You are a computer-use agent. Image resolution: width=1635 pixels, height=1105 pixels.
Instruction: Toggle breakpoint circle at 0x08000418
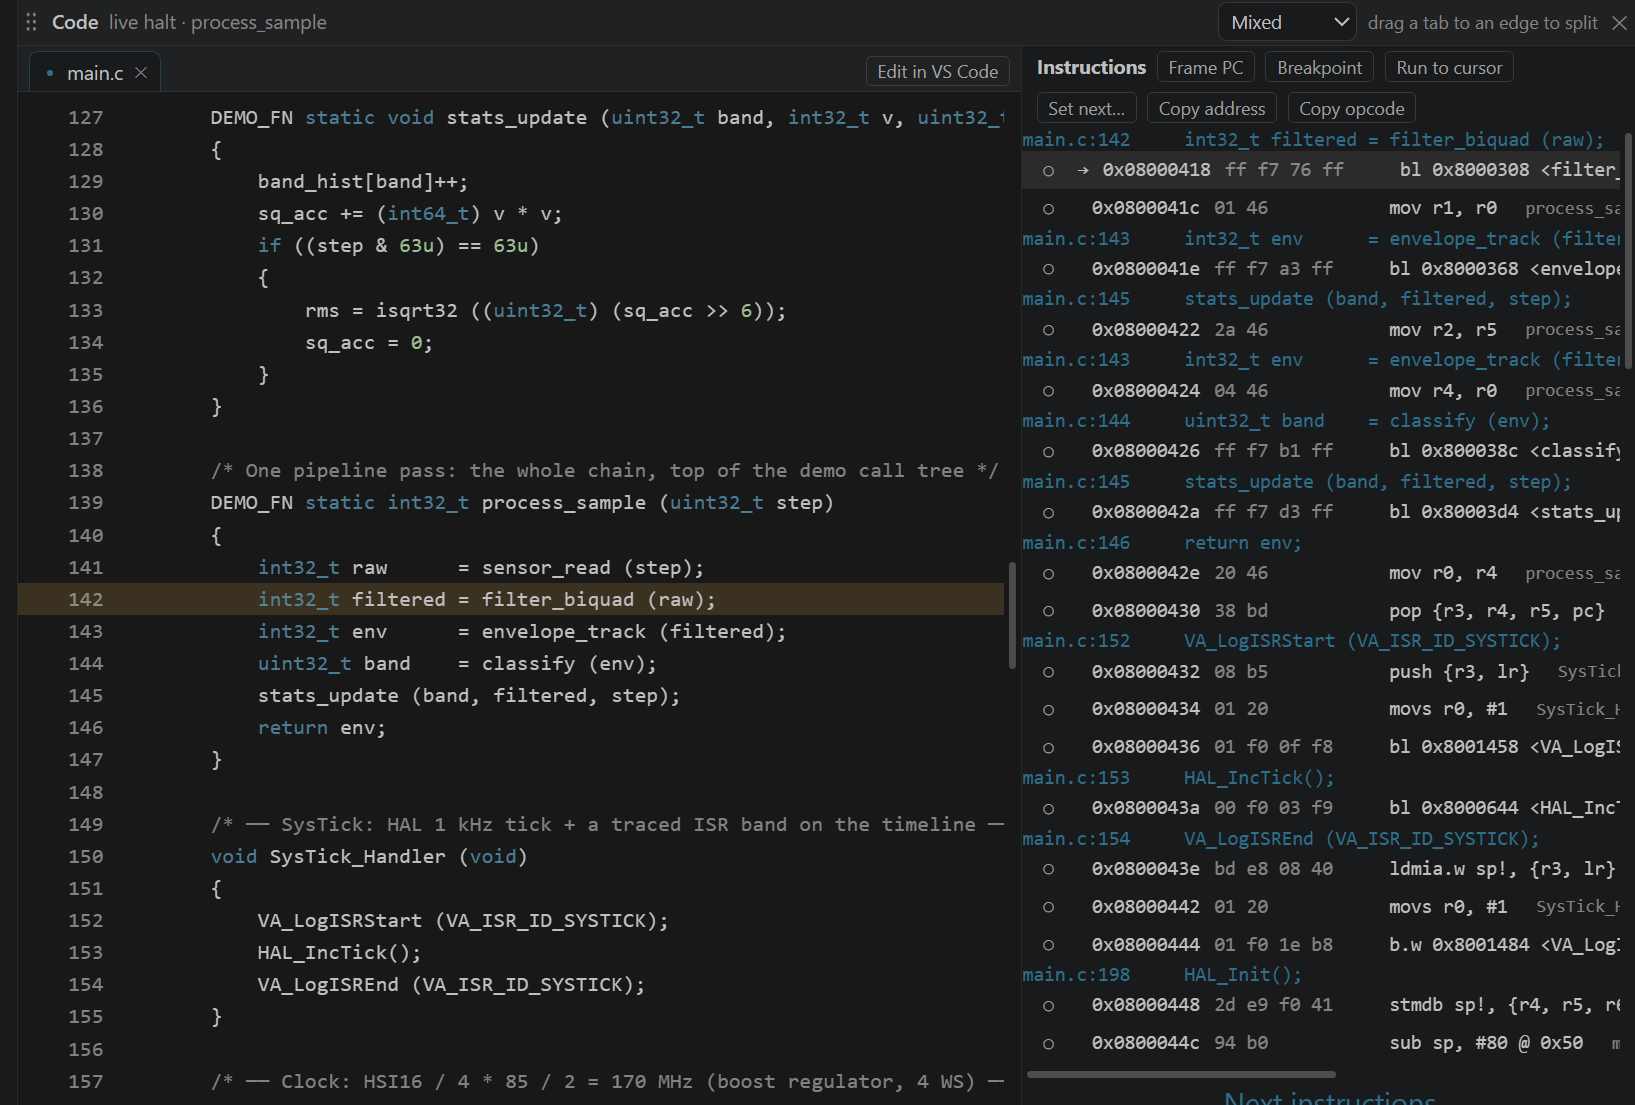(1048, 171)
